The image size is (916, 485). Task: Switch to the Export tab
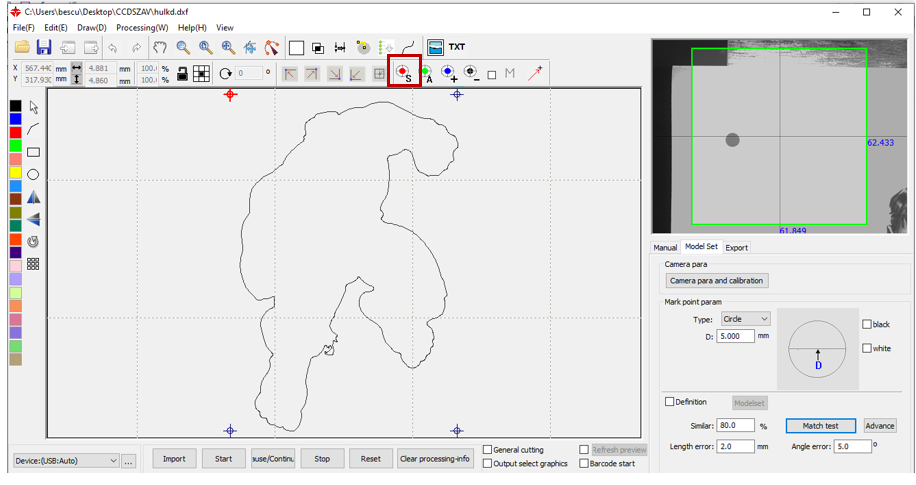(x=736, y=248)
